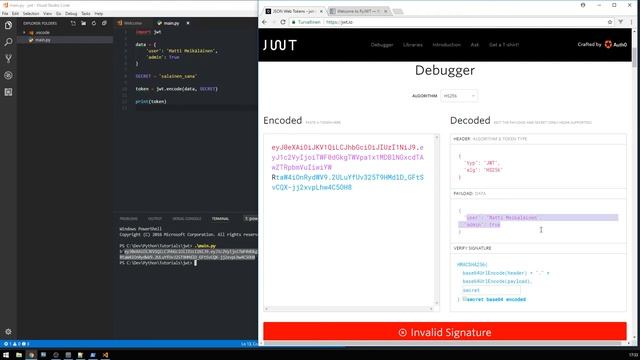The height and width of the screenshot is (360, 640).
Task: Open the Windows Start menu
Action: click(6, 355)
